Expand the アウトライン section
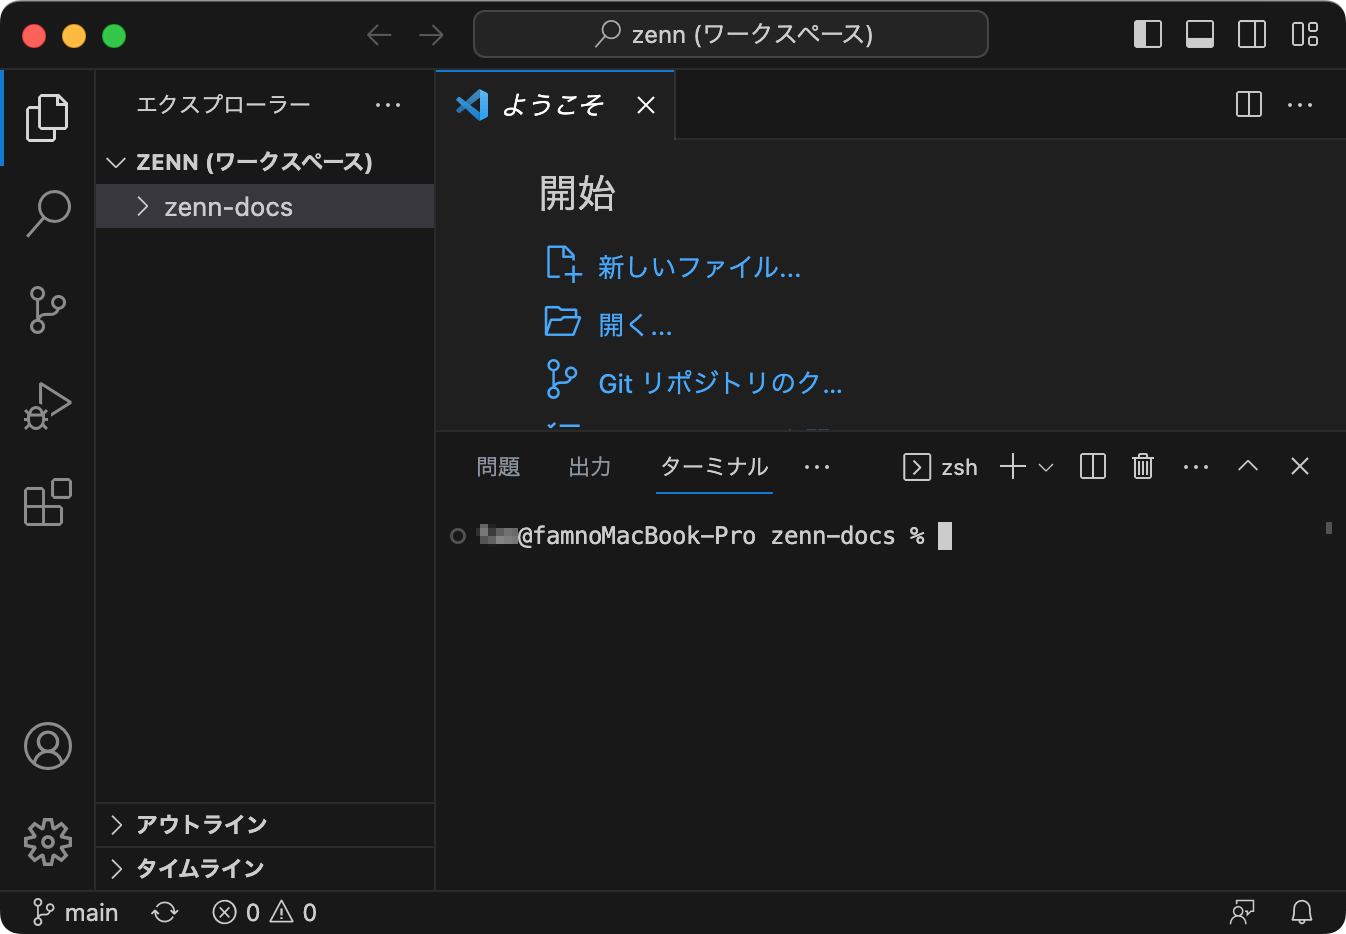1346x934 pixels. point(265,825)
